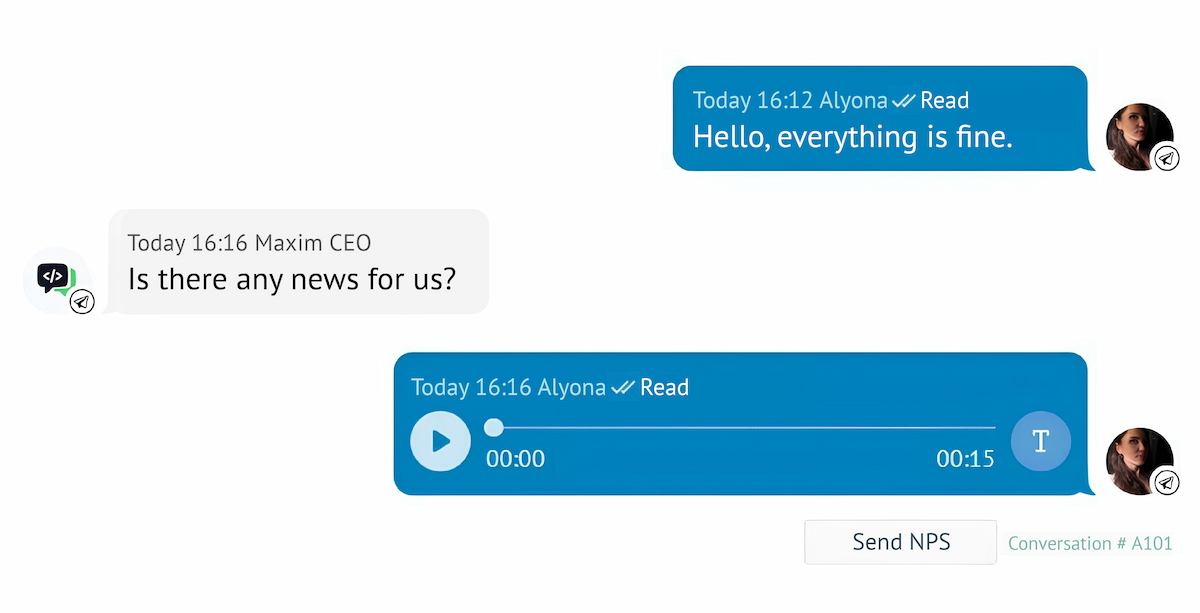Click the voice message seek handle

point(494,428)
